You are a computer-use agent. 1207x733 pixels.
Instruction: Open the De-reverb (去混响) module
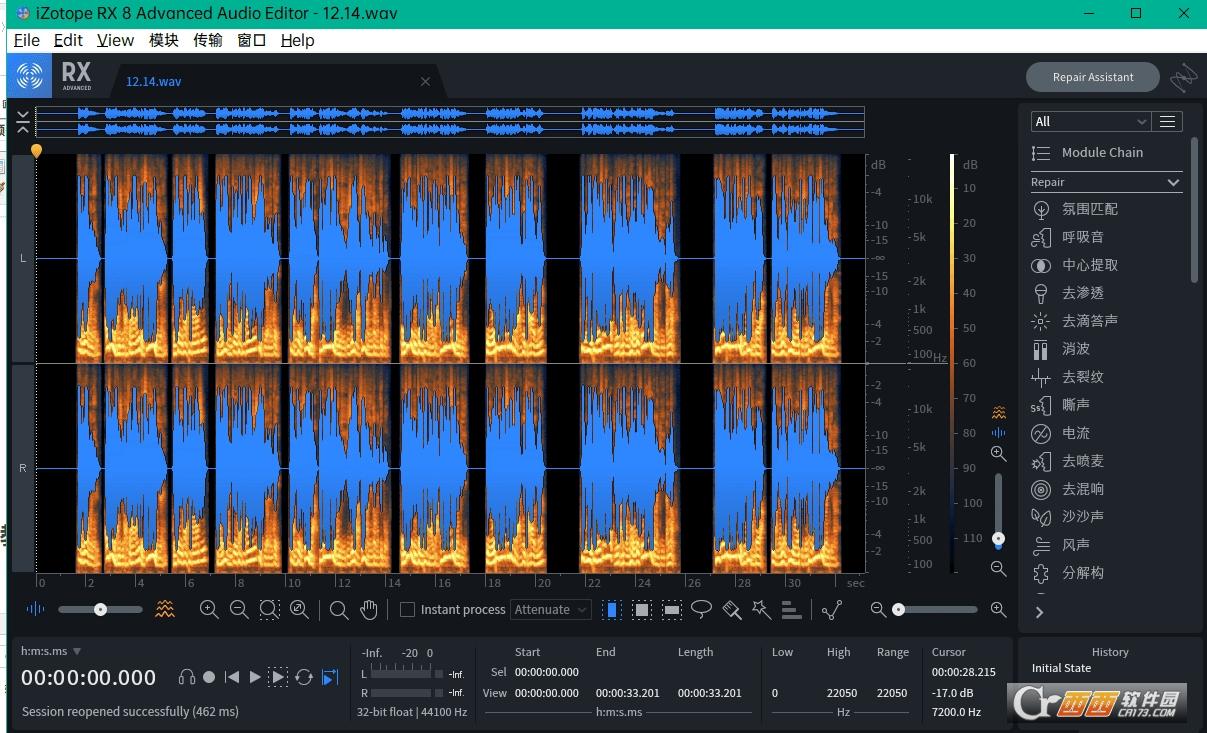[x=1068, y=489]
